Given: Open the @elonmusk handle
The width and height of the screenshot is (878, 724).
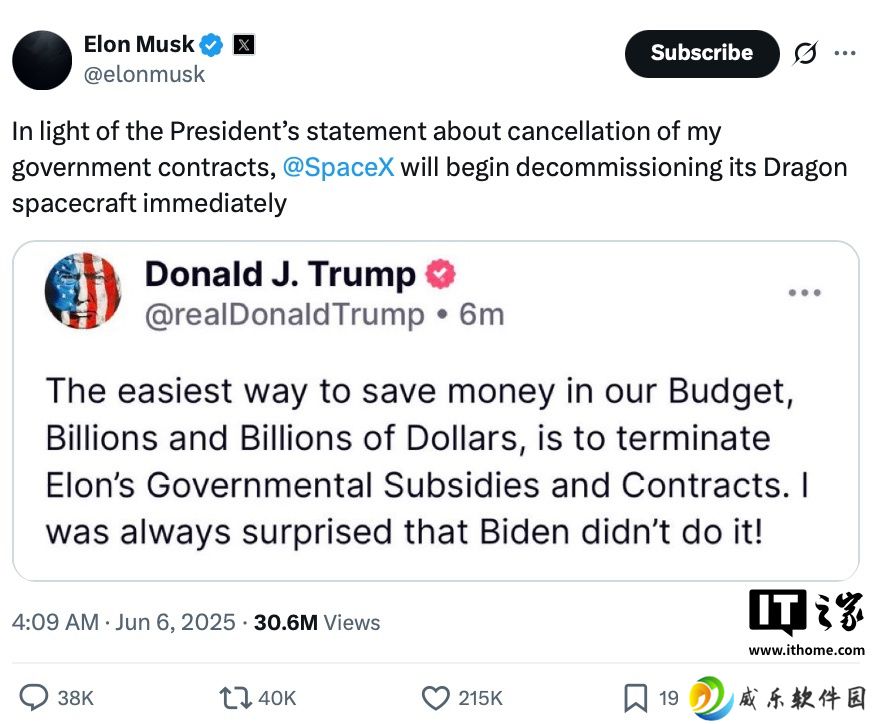Looking at the screenshot, I should (x=144, y=74).
